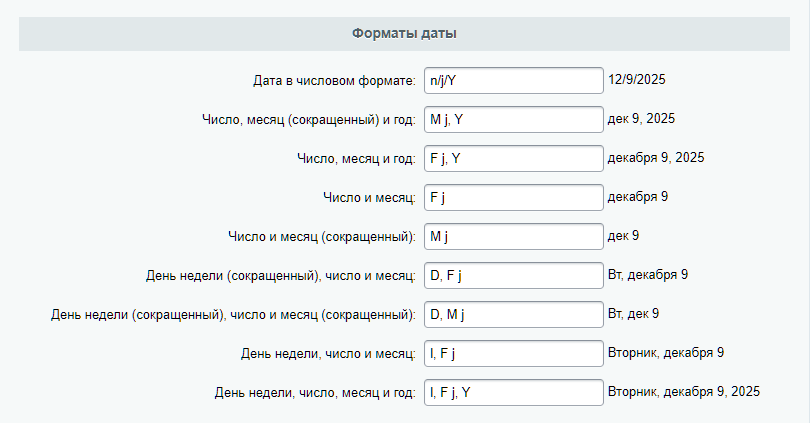Click the 'Вт, дек 9' preview text

point(633,313)
